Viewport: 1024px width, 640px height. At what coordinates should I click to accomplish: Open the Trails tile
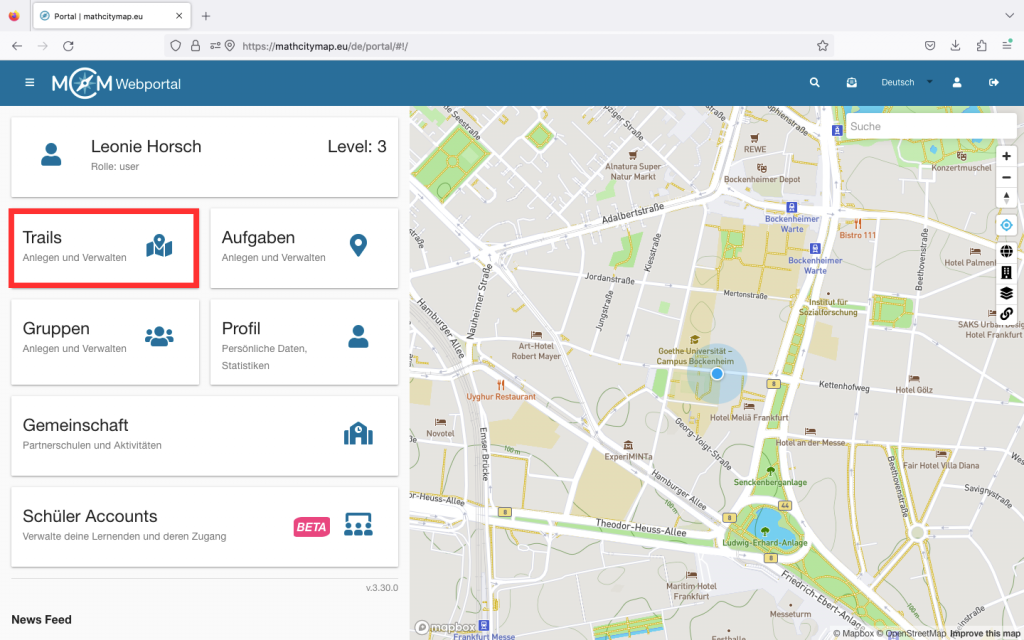(x=104, y=247)
